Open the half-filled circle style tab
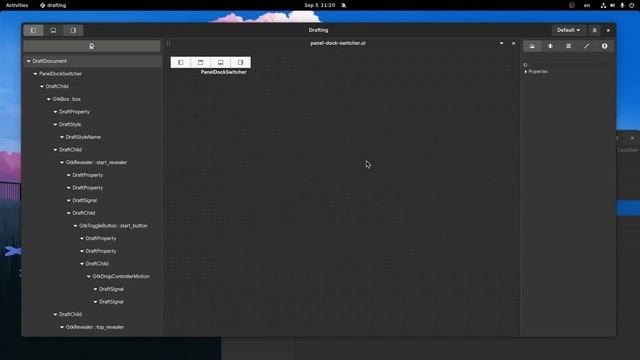 coord(550,46)
